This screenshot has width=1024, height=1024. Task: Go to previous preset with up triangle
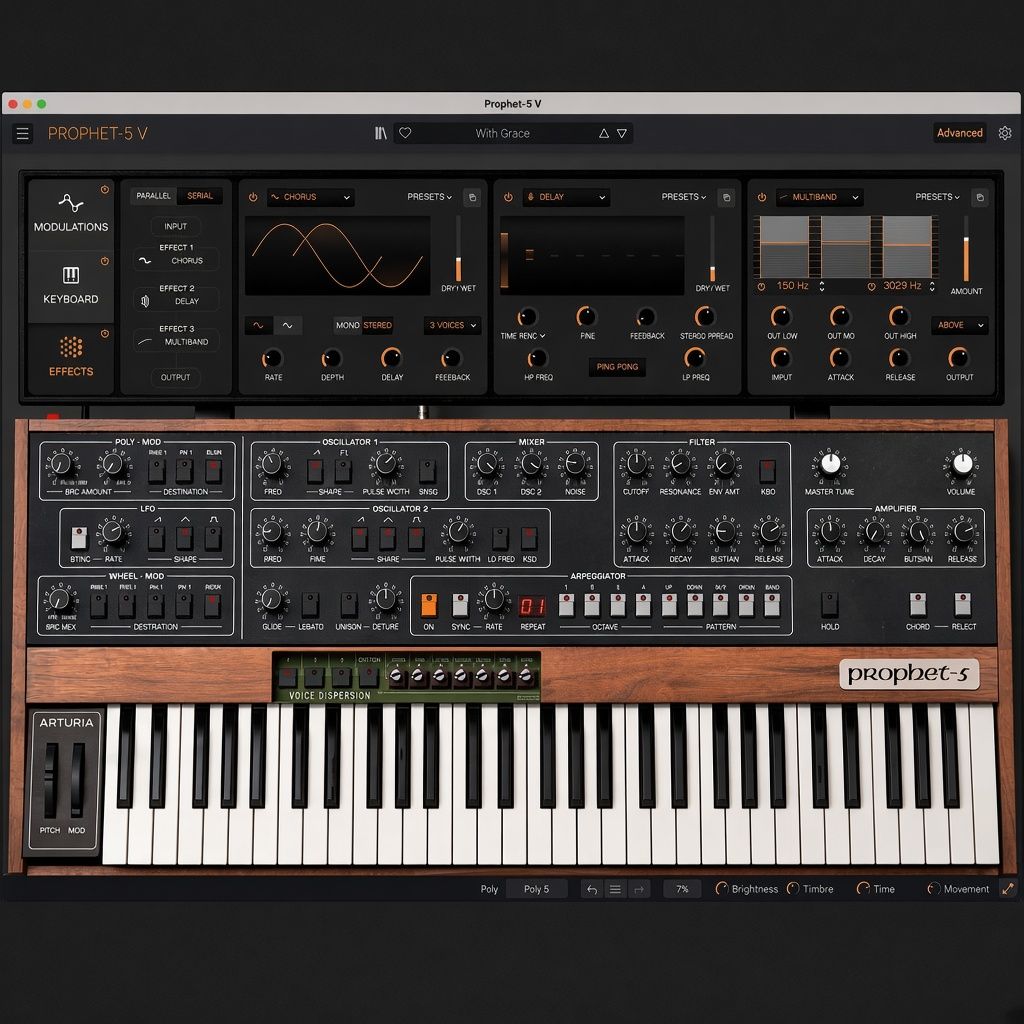pos(604,133)
